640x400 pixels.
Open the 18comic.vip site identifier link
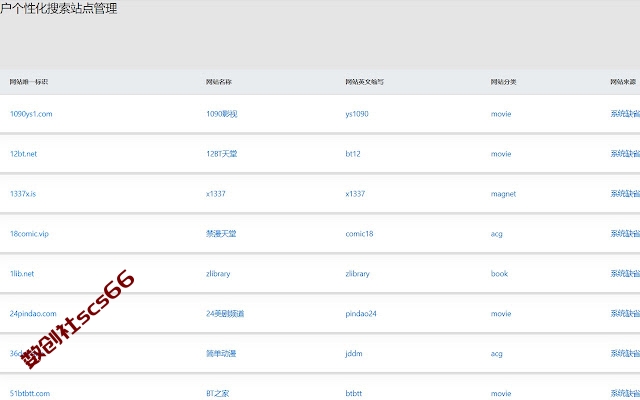pyautogui.click(x=29, y=234)
